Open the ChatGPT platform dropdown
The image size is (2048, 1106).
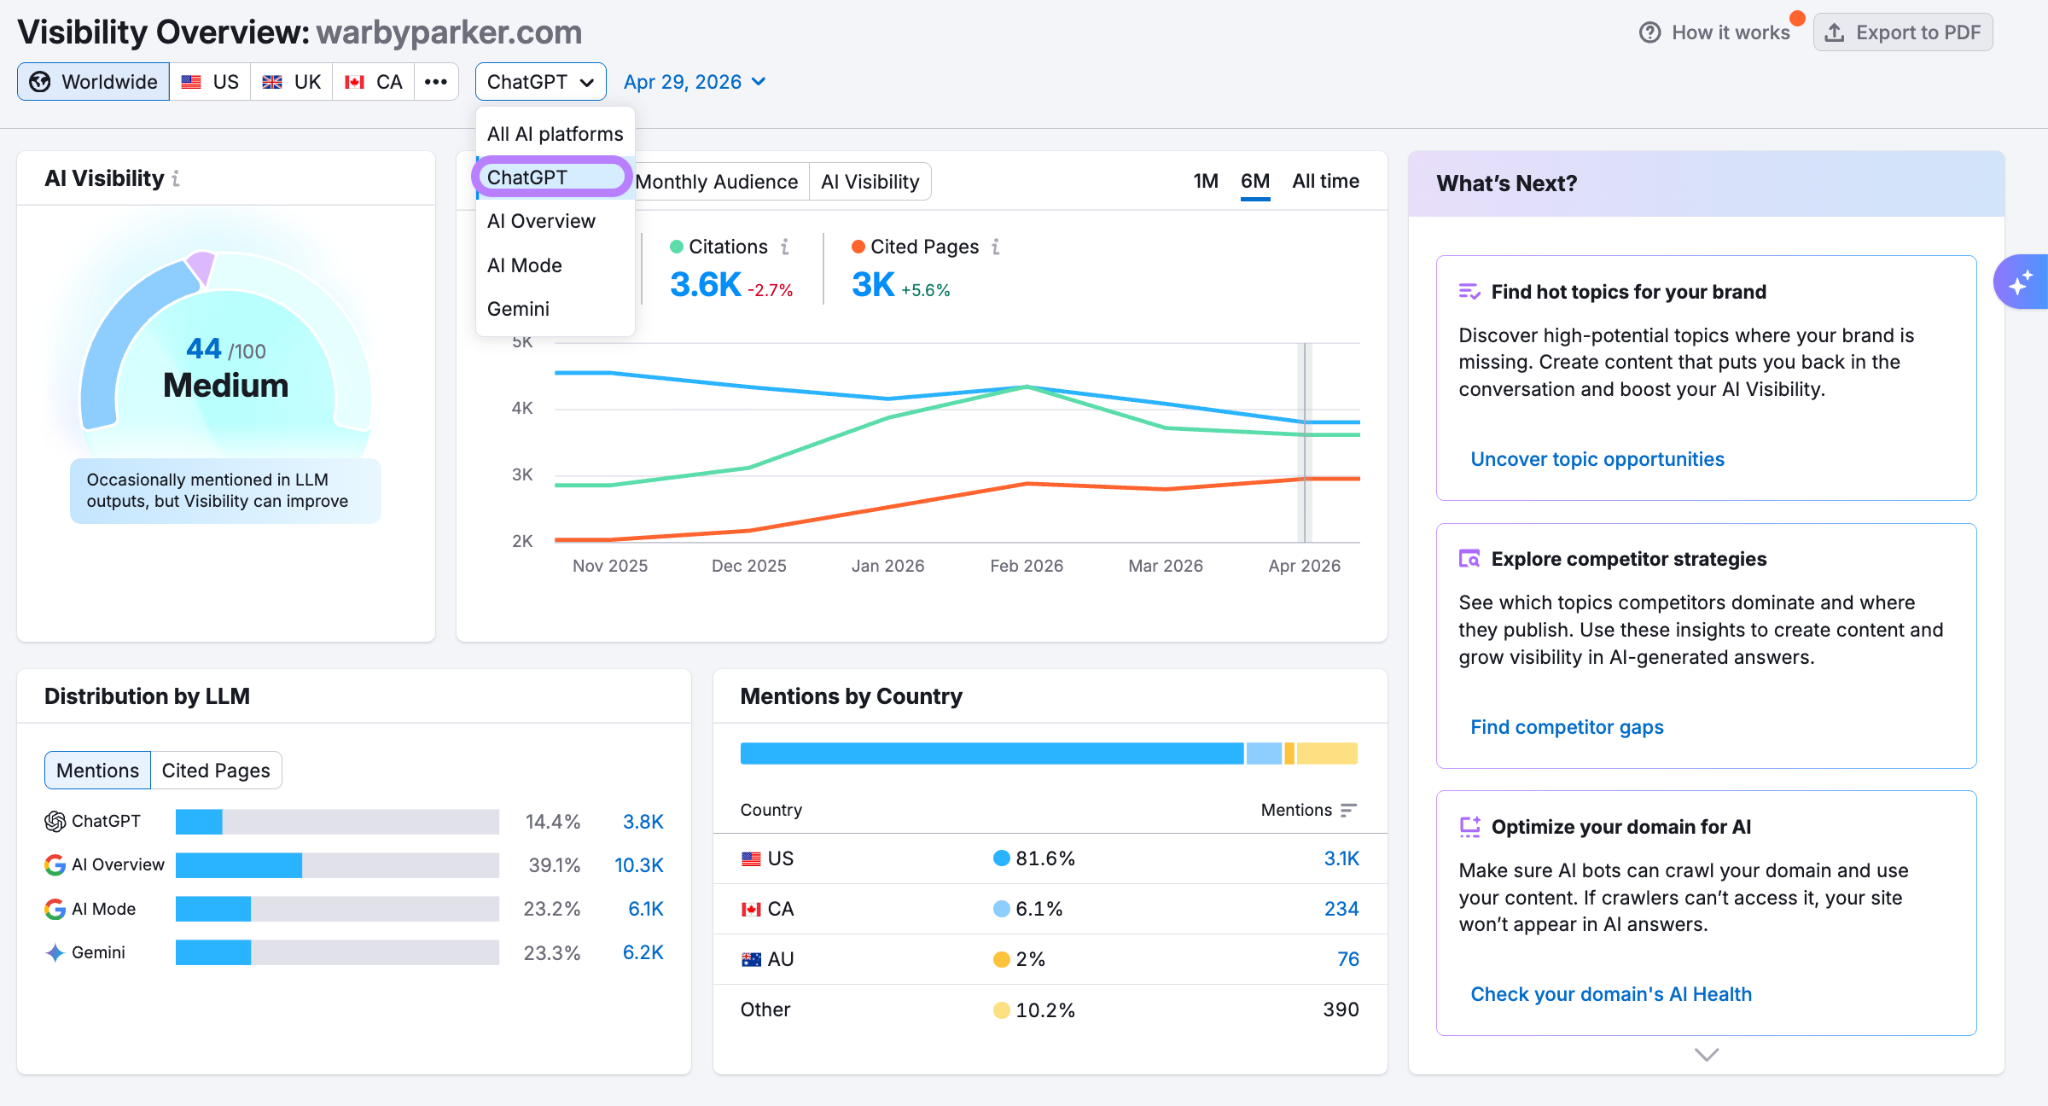541,82
